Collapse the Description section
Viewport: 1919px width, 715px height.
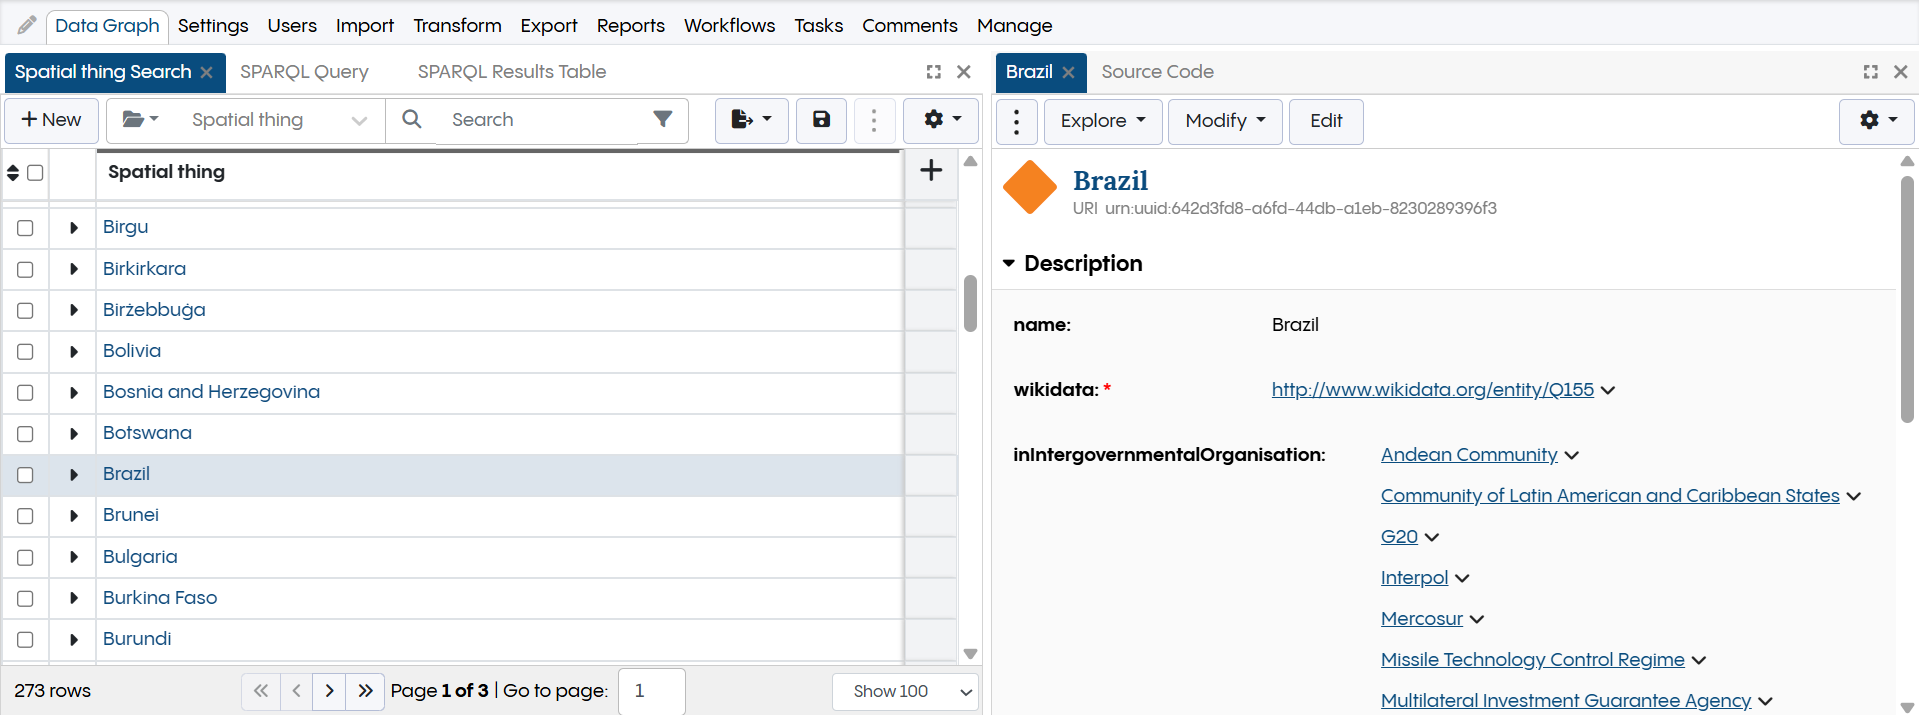click(x=1009, y=264)
